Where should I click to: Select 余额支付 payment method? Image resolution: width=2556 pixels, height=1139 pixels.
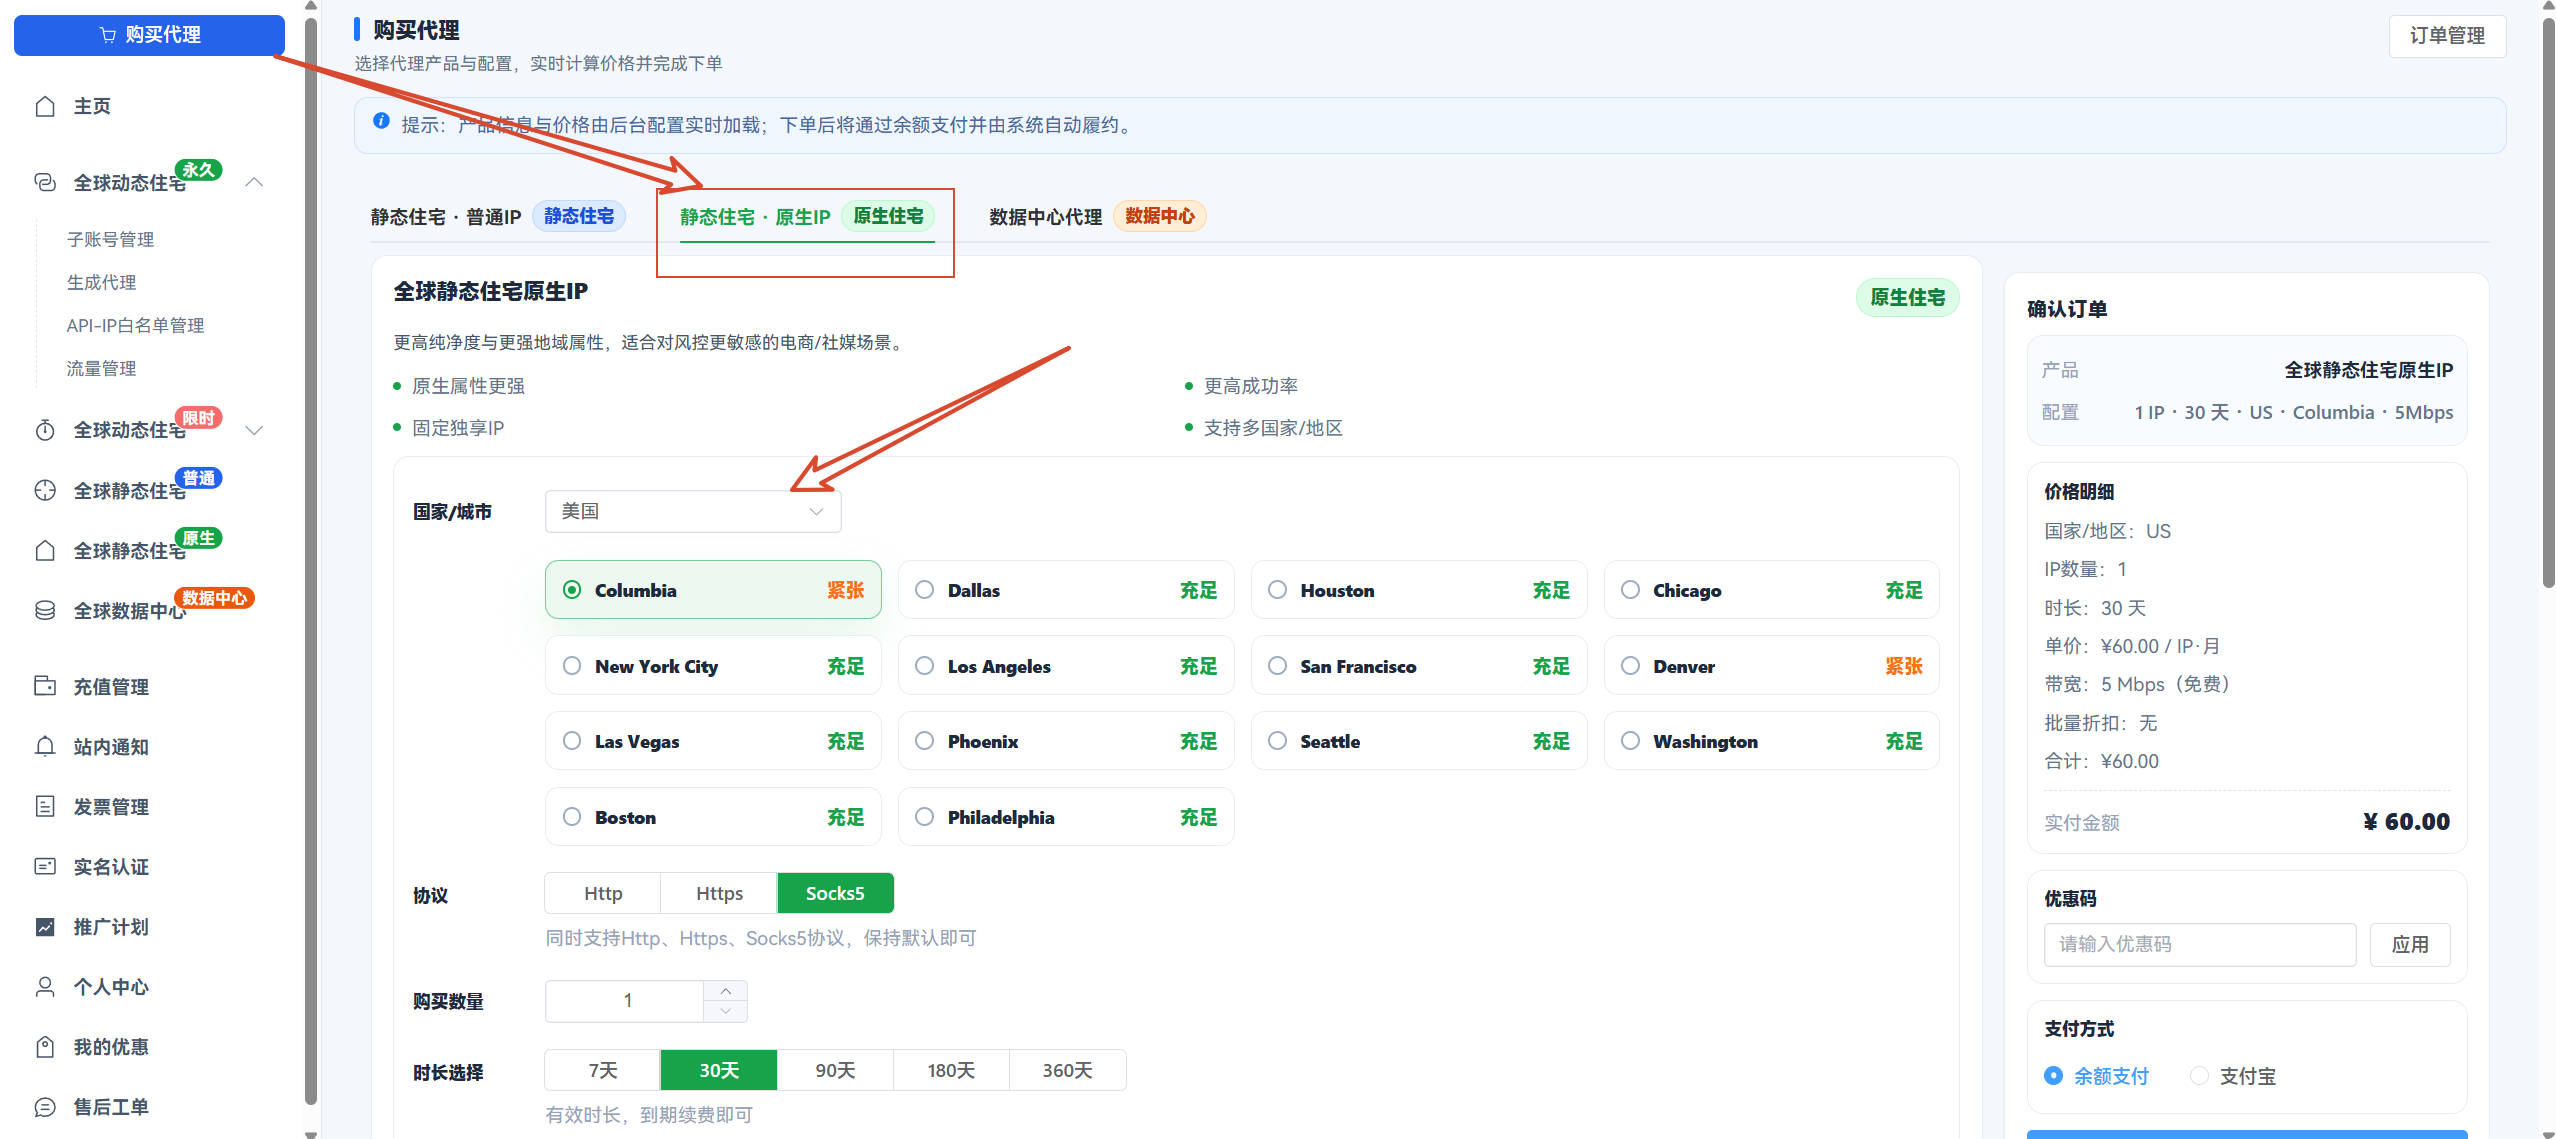click(x=2097, y=1076)
